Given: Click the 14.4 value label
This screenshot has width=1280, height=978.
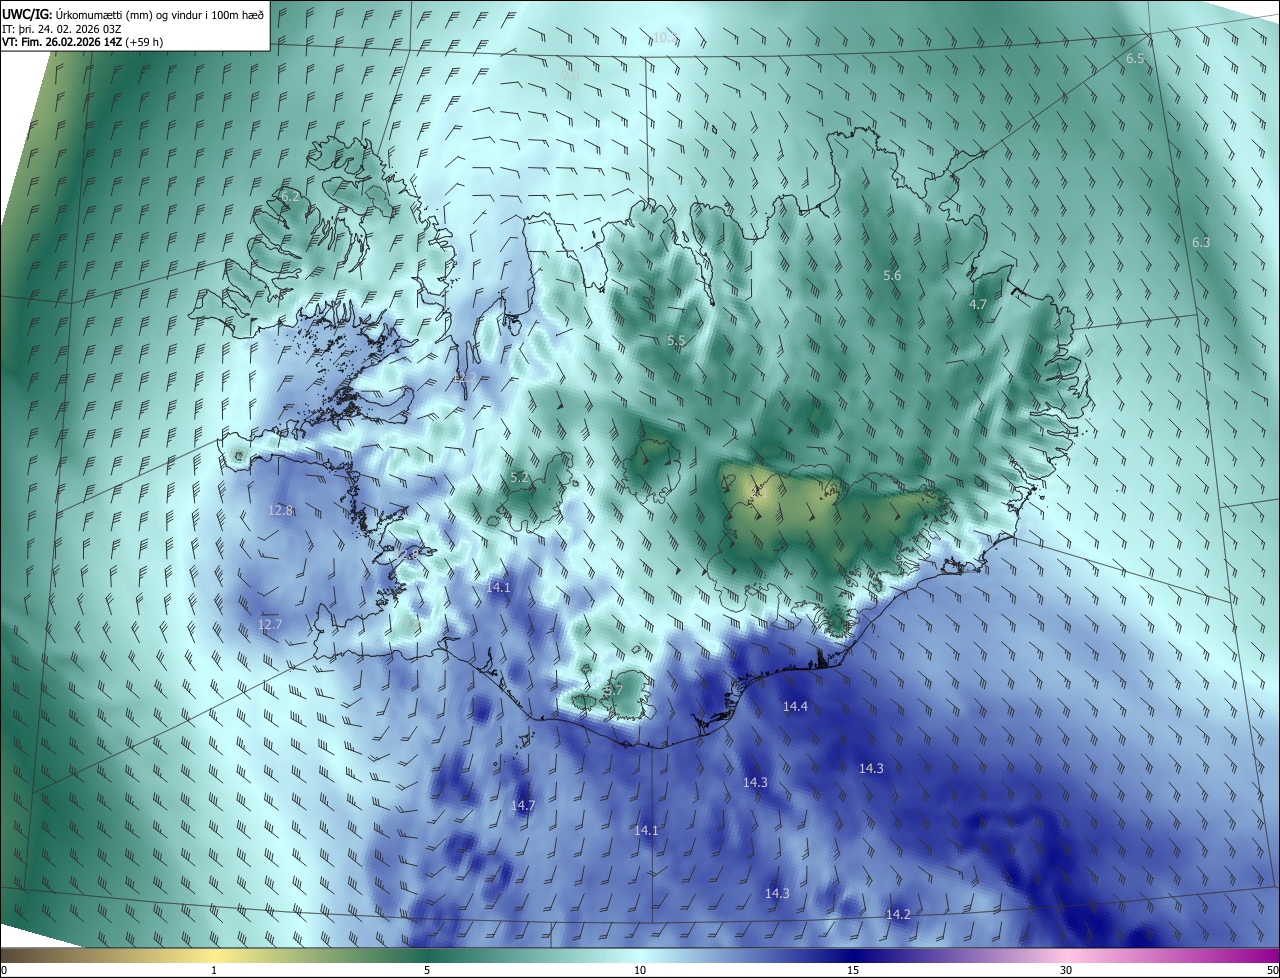Looking at the screenshot, I should point(795,706).
